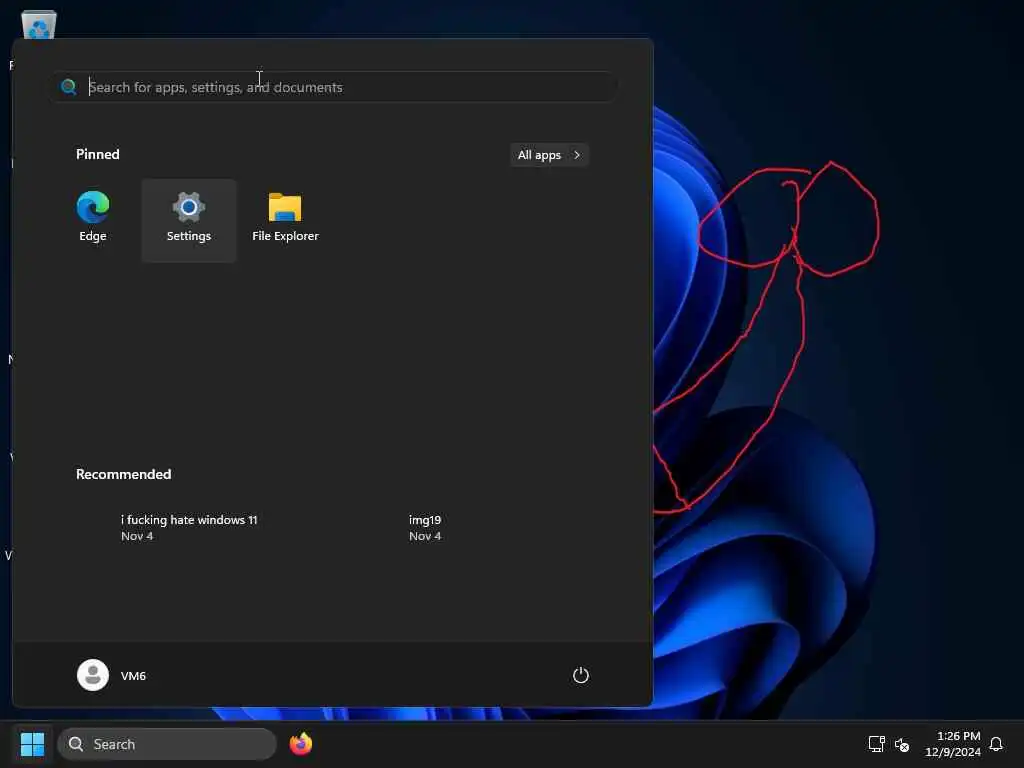This screenshot has height=768, width=1024.
Task: Click the VM6 profile avatar icon
Action: 93,675
